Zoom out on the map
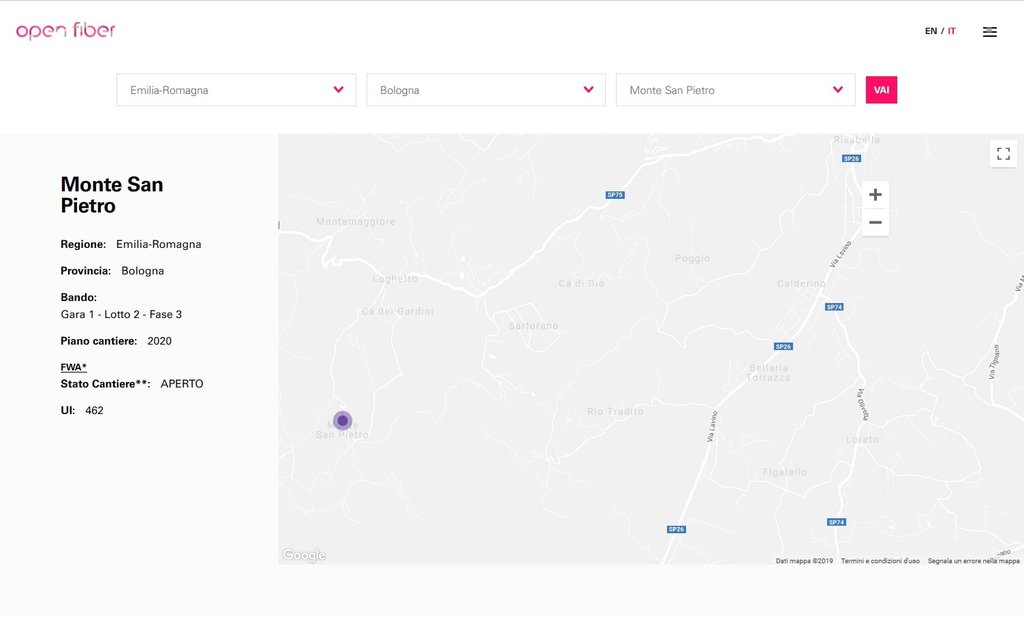 pos(875,222)
